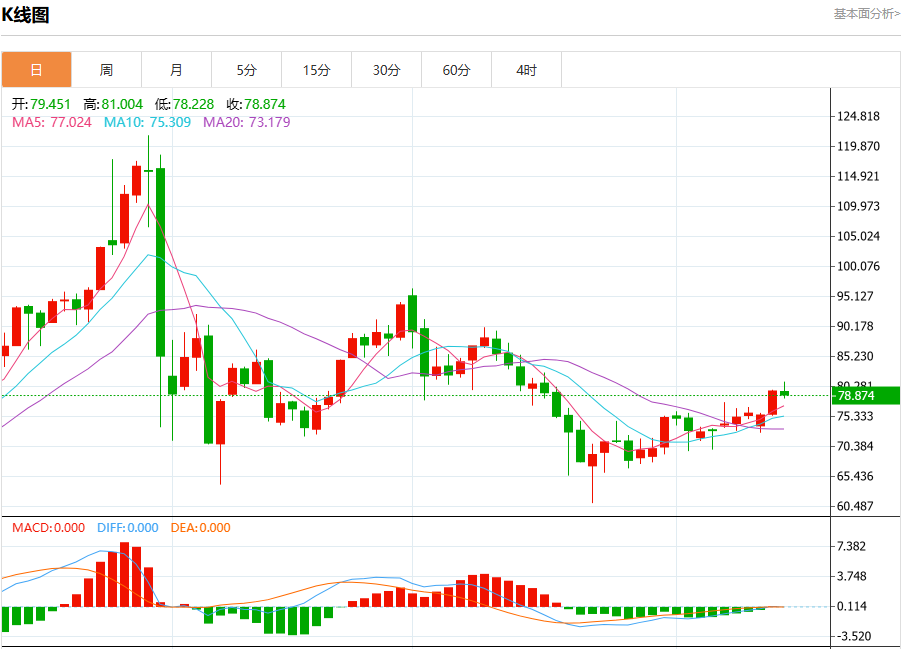Click the green 78.874 current price tag
This screenshot has width=908, height=649.
tap(866, 395)
